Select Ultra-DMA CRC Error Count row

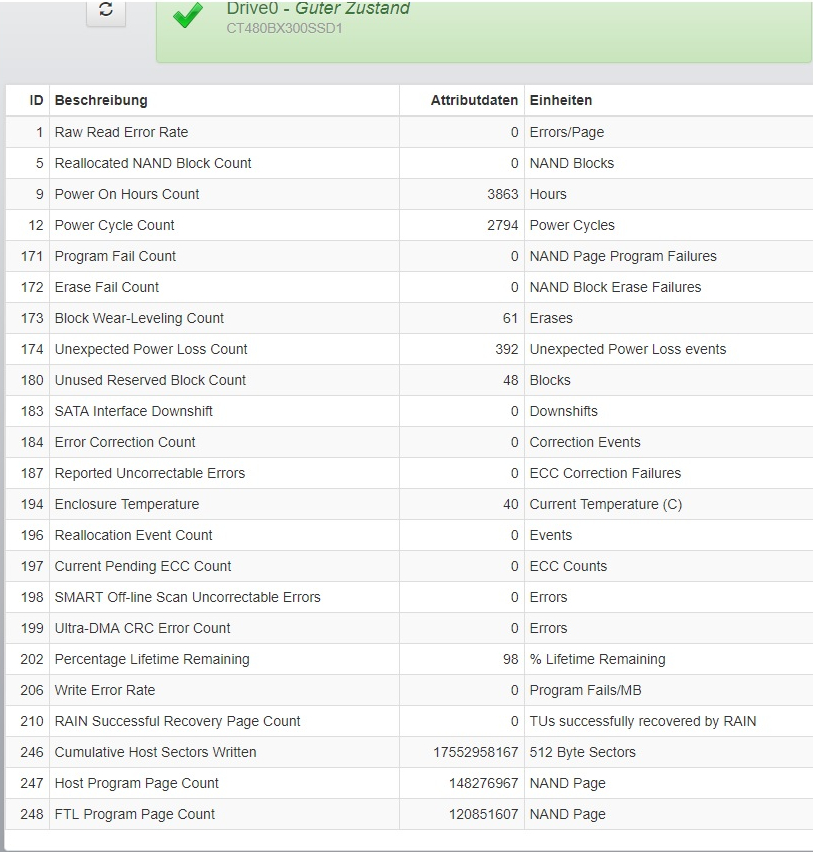pyautogui.click(x=409, y=628)
